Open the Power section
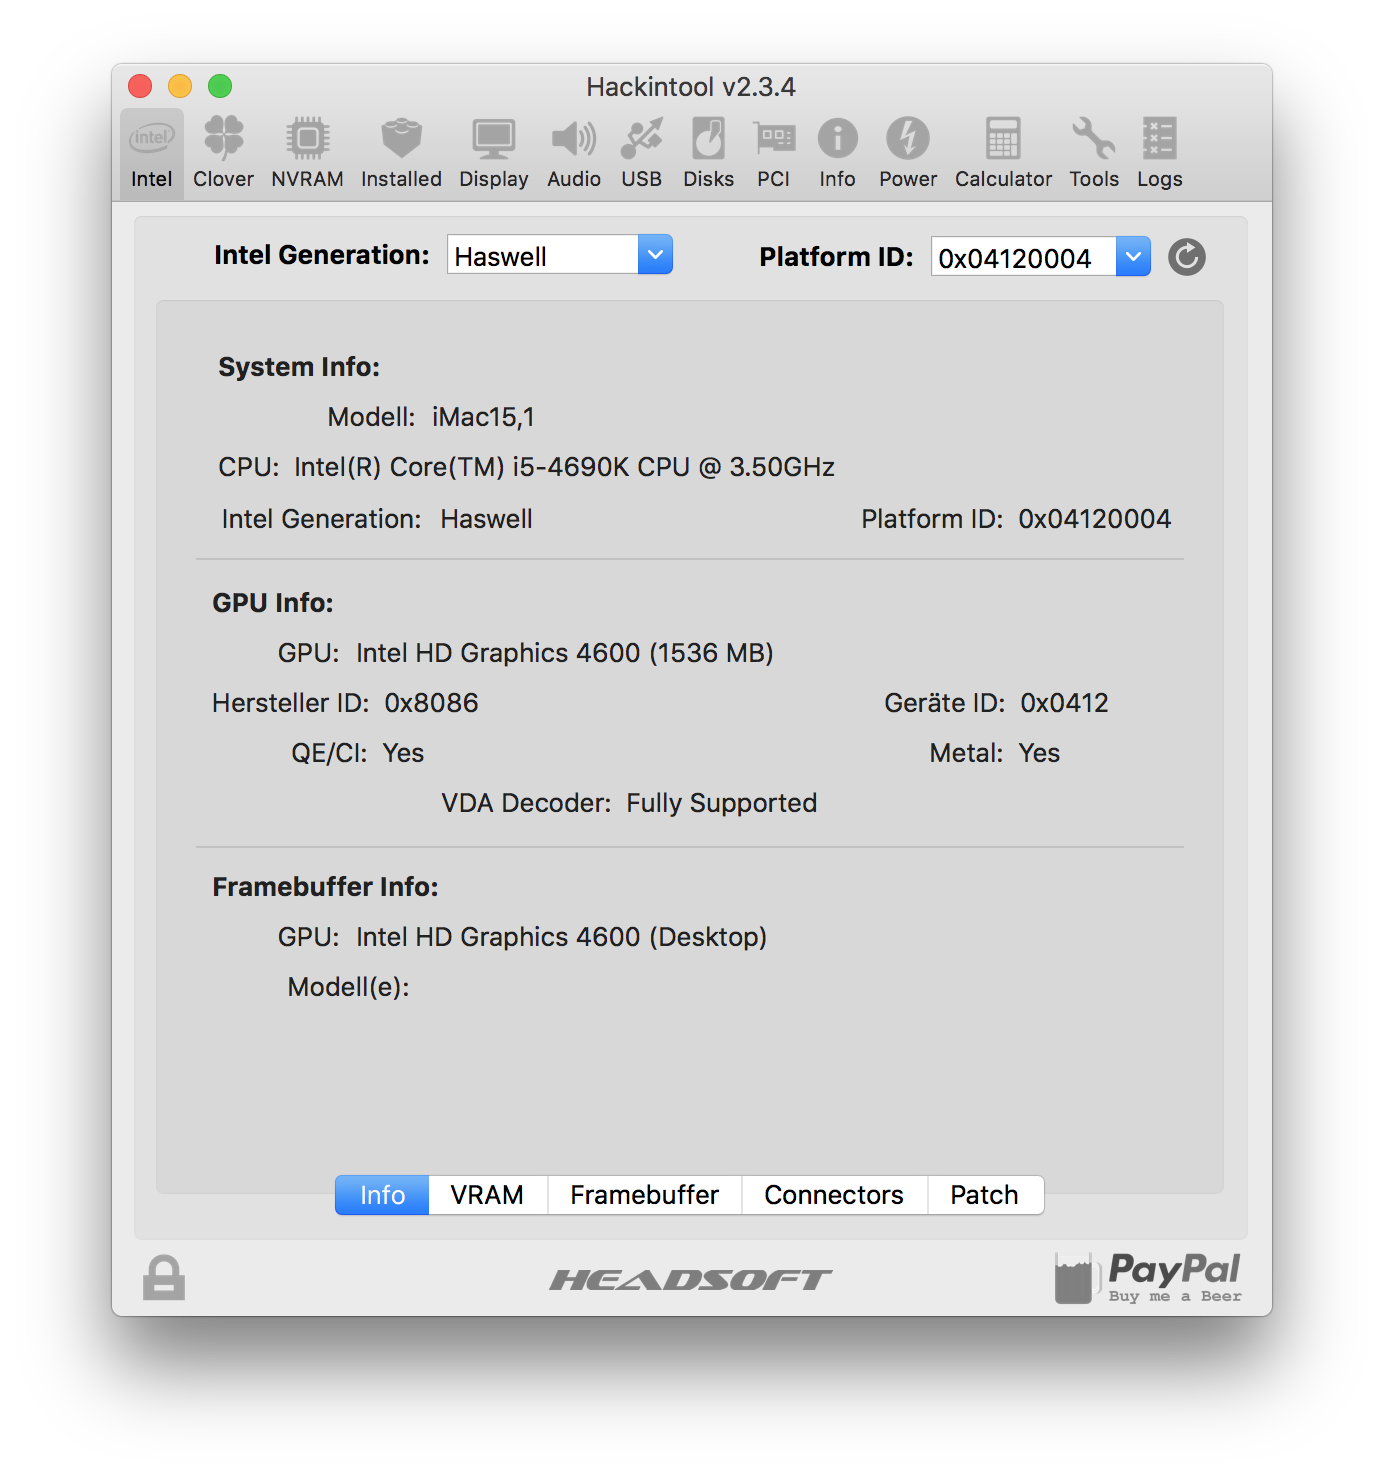This screenshot has width=1384, height=1476. [x=908, y=153]
